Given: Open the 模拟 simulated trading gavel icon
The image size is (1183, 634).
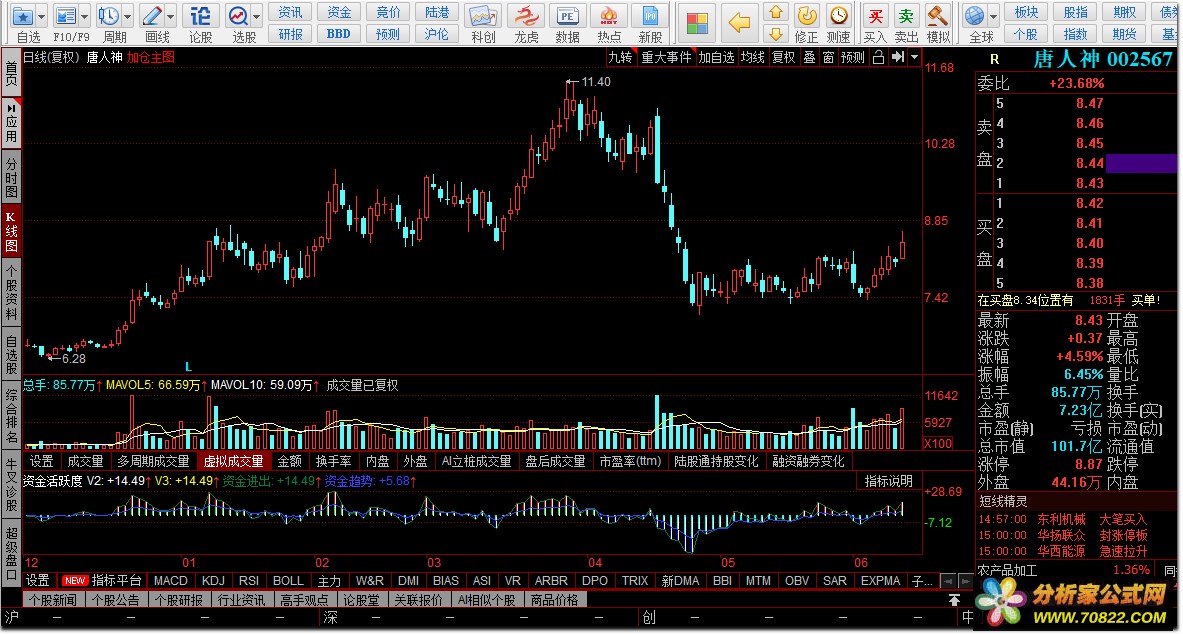Looking at the screenshot, I should tap(938, 15).
